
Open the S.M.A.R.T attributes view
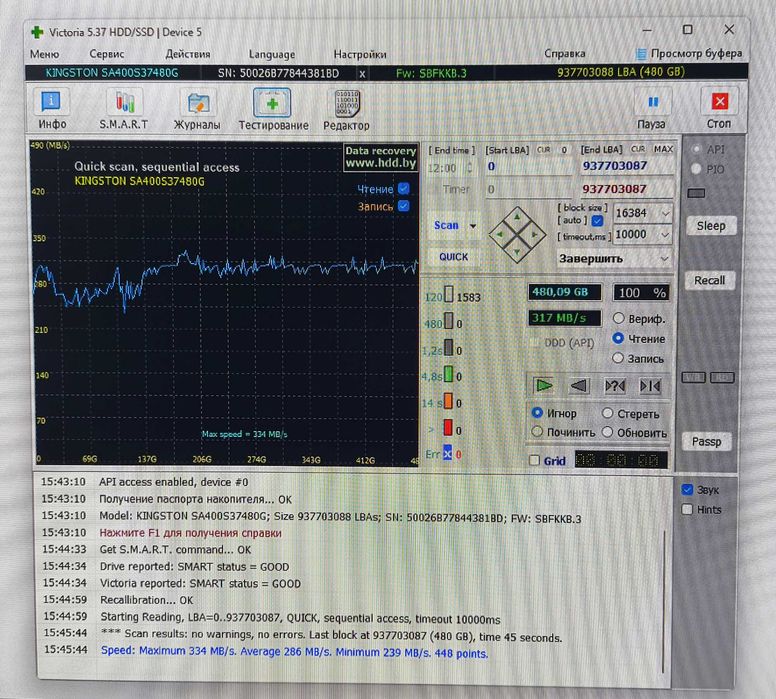point(124,109)
